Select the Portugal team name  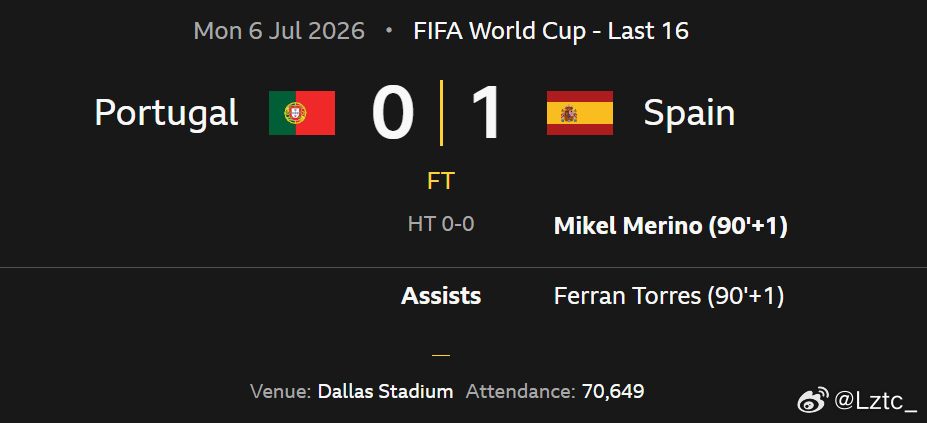point(166,114)
